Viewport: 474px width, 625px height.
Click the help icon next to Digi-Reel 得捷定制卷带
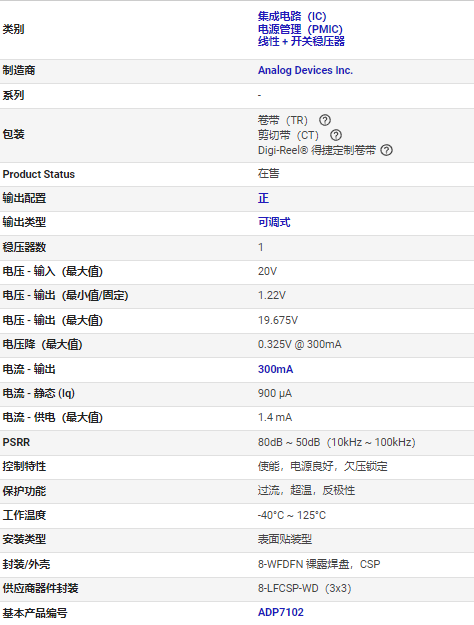pos(386,150)
